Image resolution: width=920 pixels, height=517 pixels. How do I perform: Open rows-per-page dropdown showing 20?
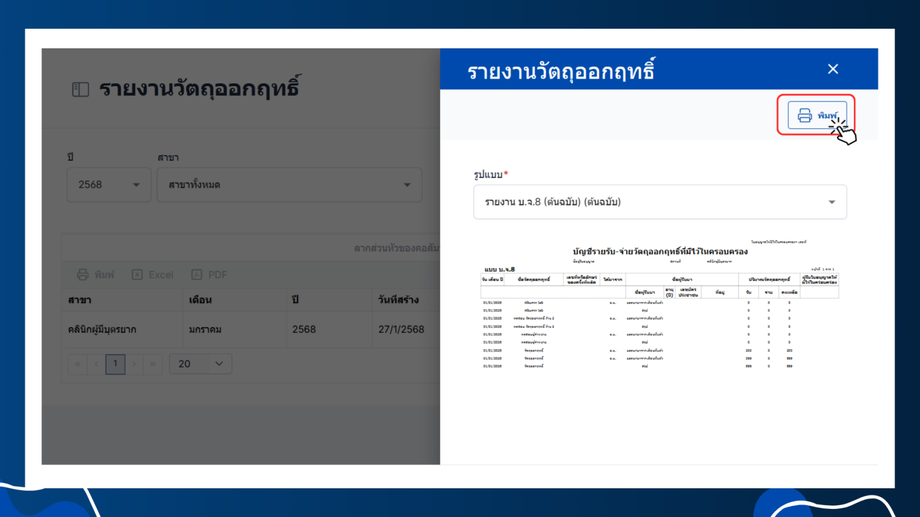coord(200,364)
